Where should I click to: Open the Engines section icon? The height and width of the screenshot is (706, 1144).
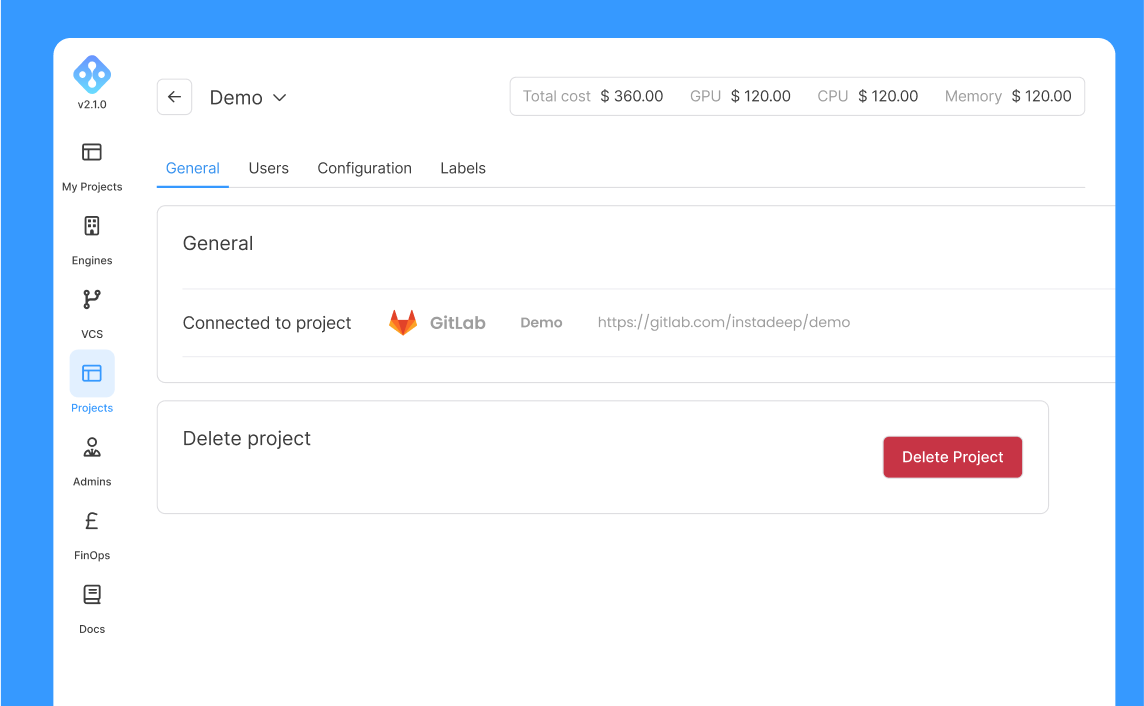(92, 226)
